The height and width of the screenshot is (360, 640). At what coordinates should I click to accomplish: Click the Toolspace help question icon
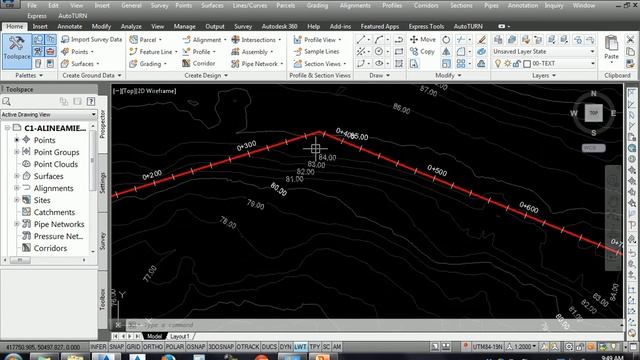pyautogui.click(x=91, y=101)
